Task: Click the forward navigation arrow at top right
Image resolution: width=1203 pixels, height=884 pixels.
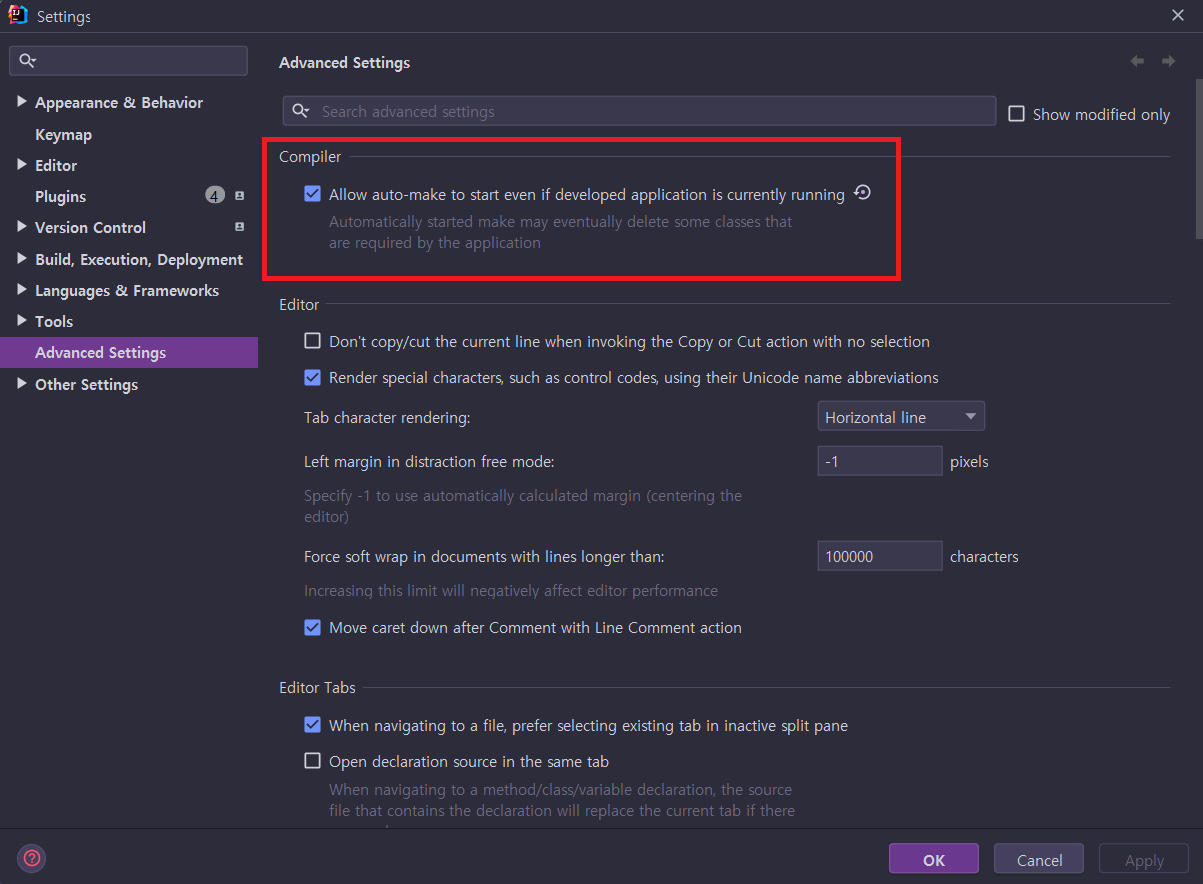Action: pyautogui.click(x=1169, y=61)
